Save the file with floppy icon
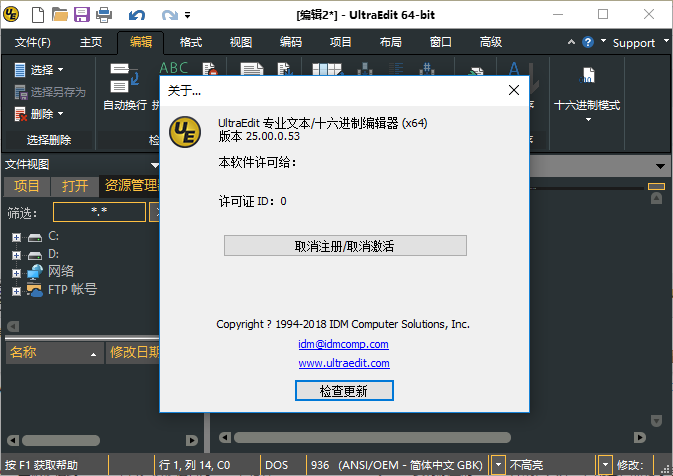 82,15
